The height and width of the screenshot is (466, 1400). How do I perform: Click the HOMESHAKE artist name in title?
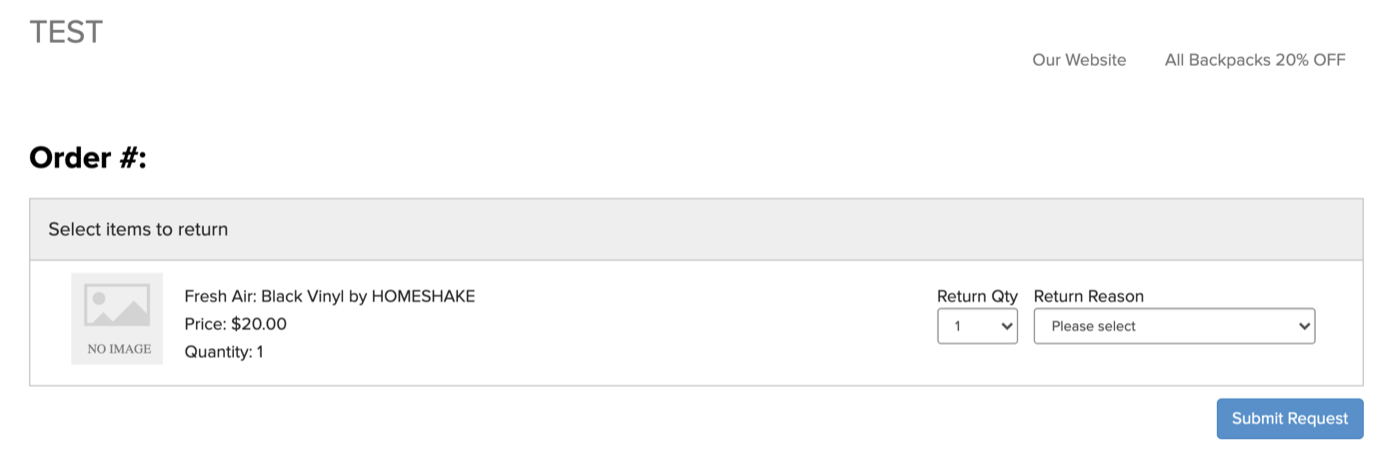pos(423,296)
